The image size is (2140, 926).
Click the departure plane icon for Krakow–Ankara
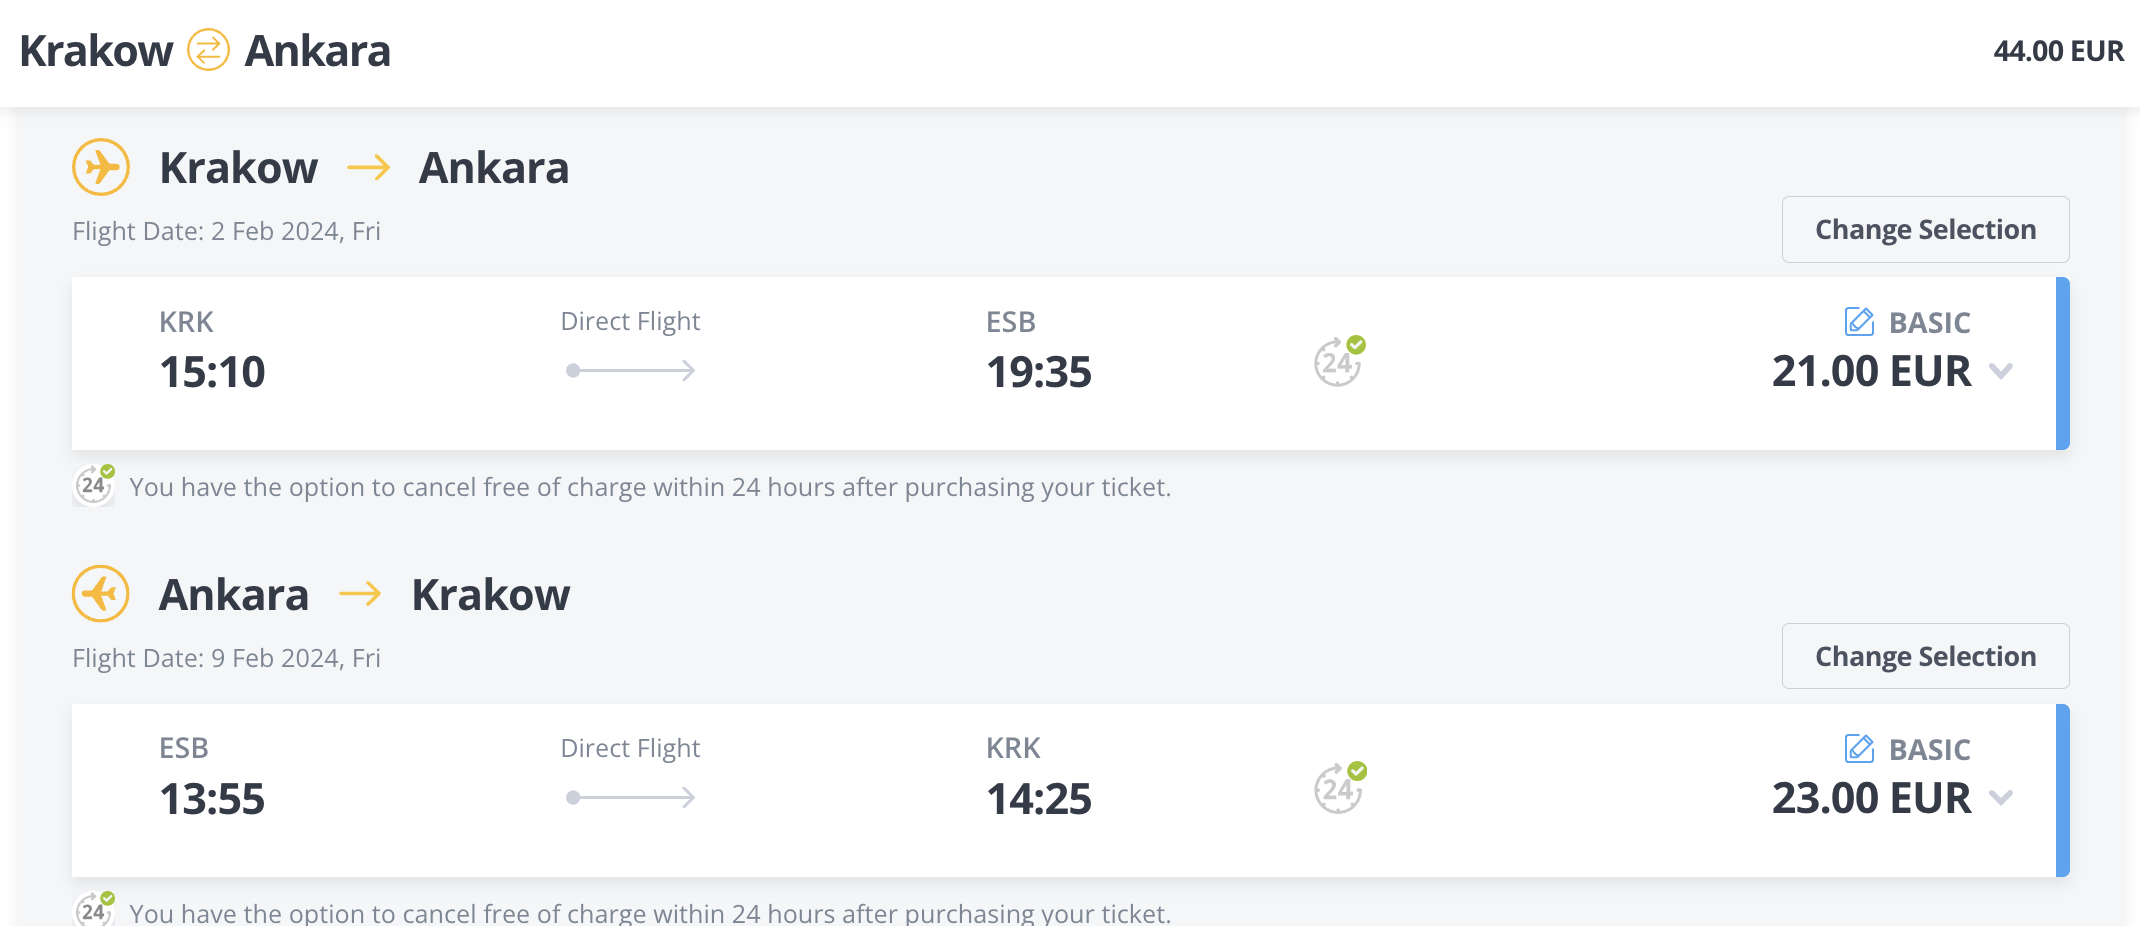click(101, 167)
